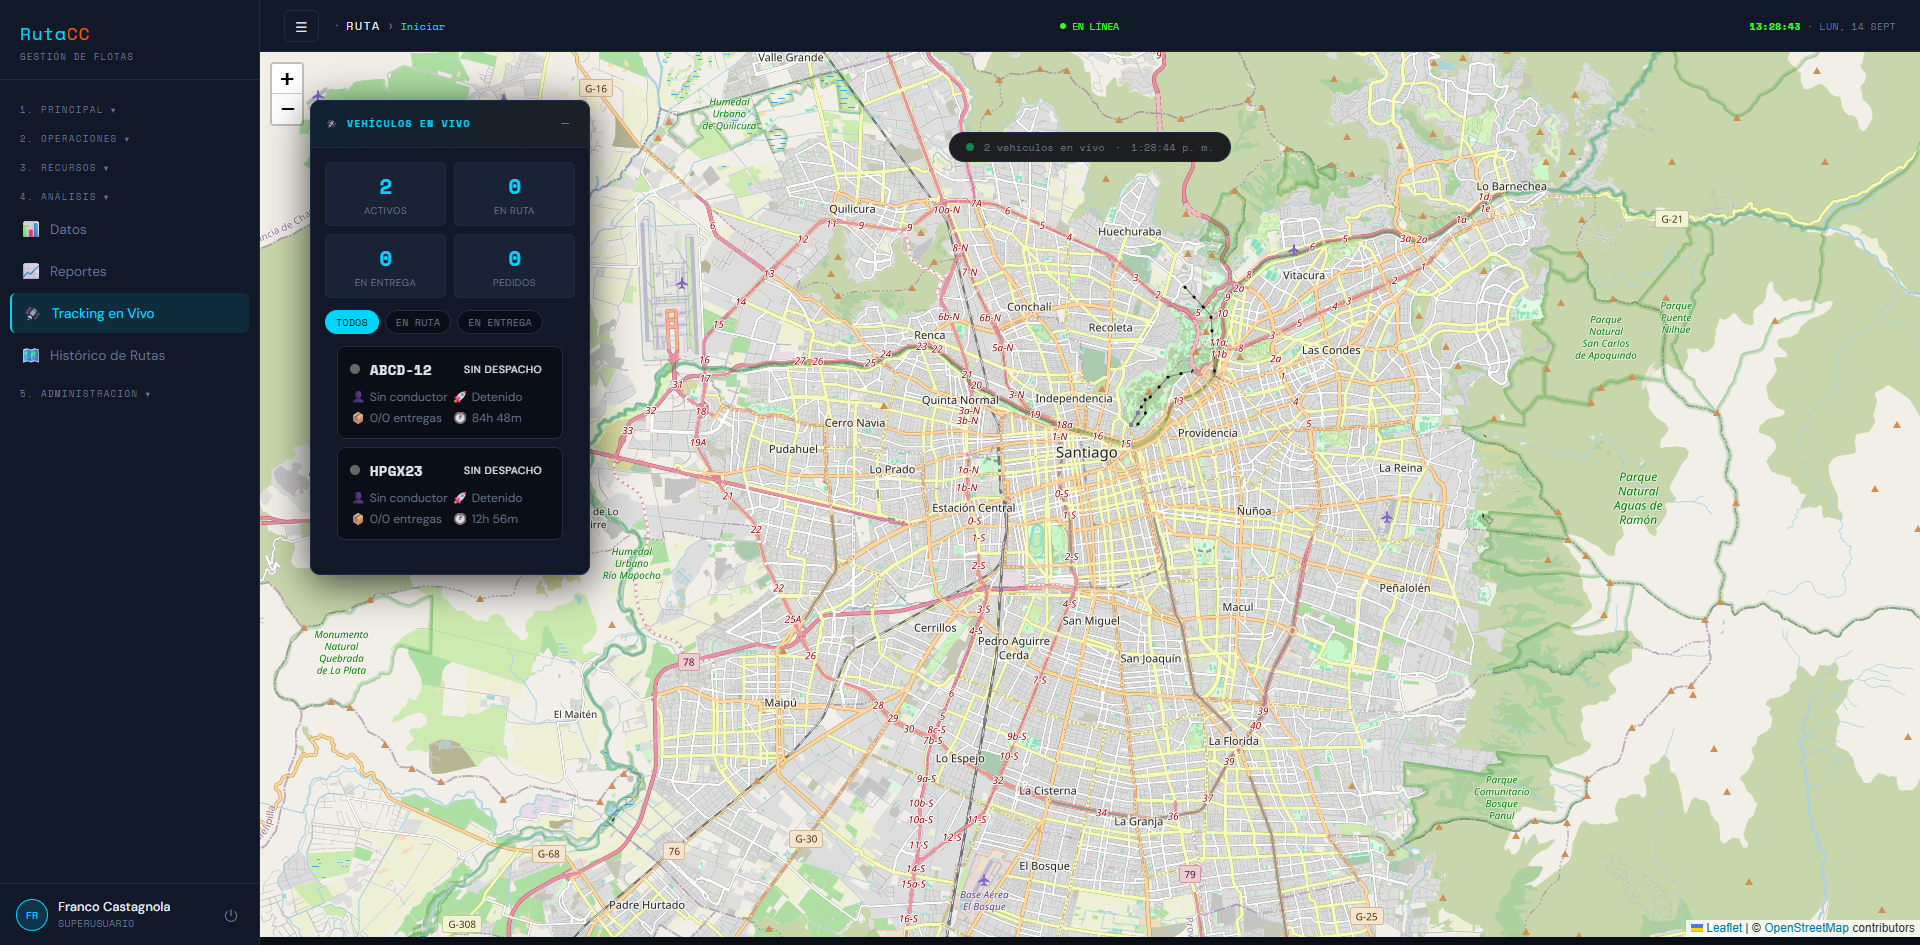Open Tracking en Vivo menu item
The image size is (1920, 945).
tap(129, 313)
